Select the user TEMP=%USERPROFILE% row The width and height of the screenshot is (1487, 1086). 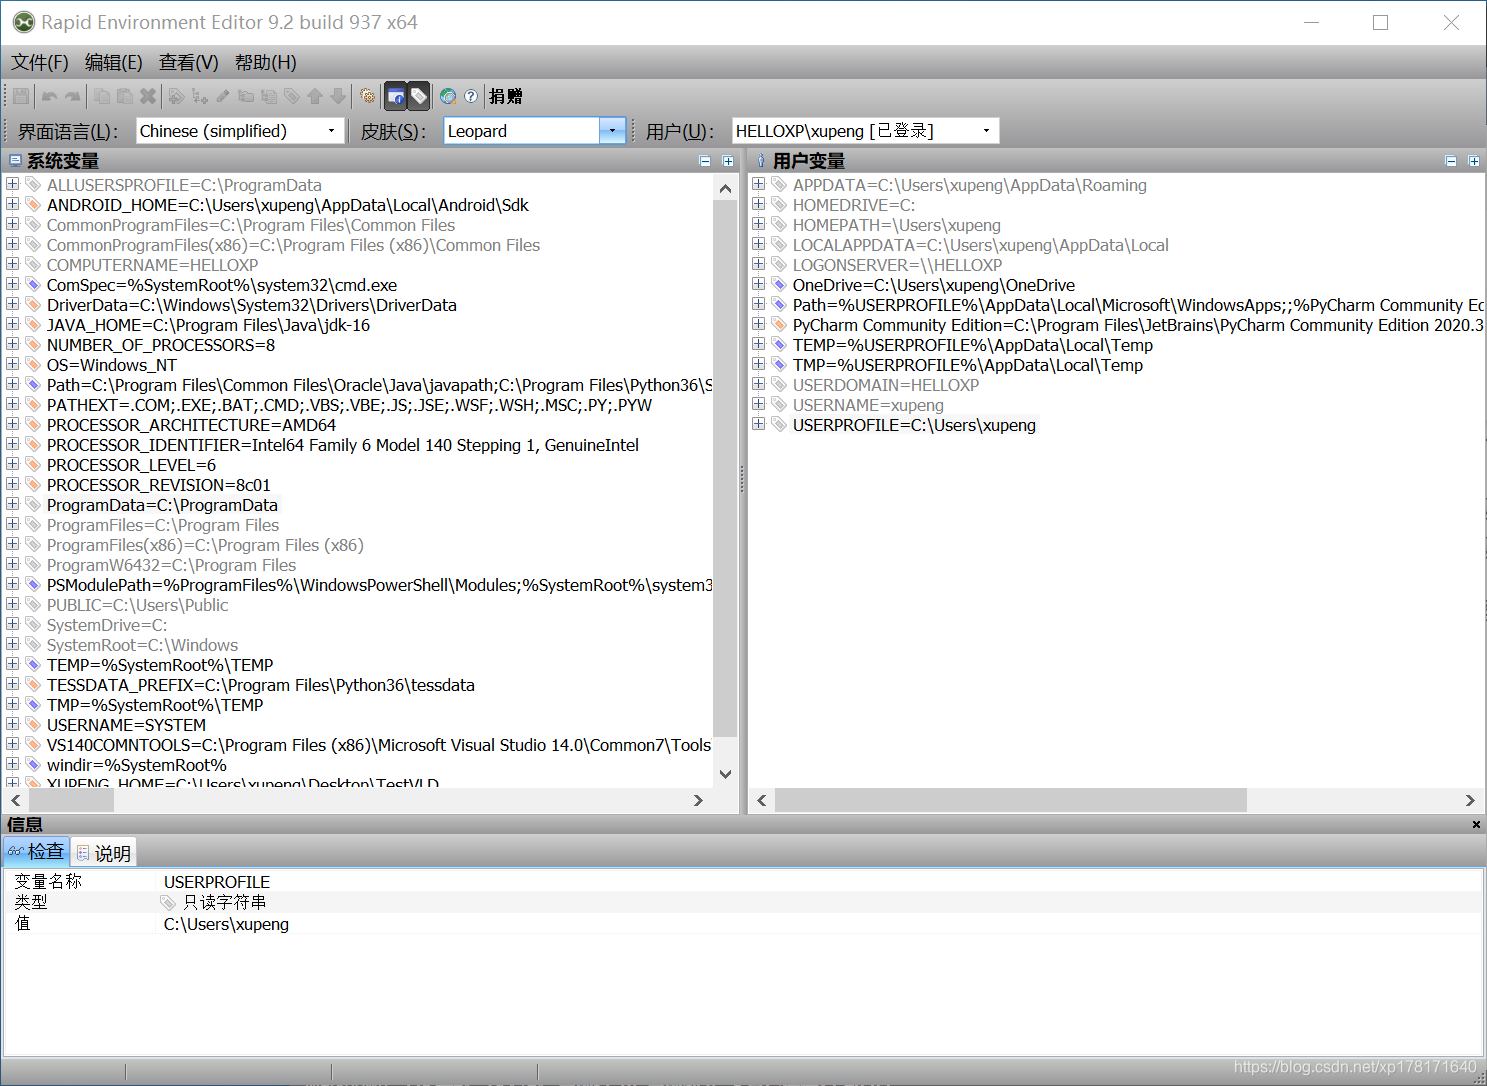coord(973,345)
